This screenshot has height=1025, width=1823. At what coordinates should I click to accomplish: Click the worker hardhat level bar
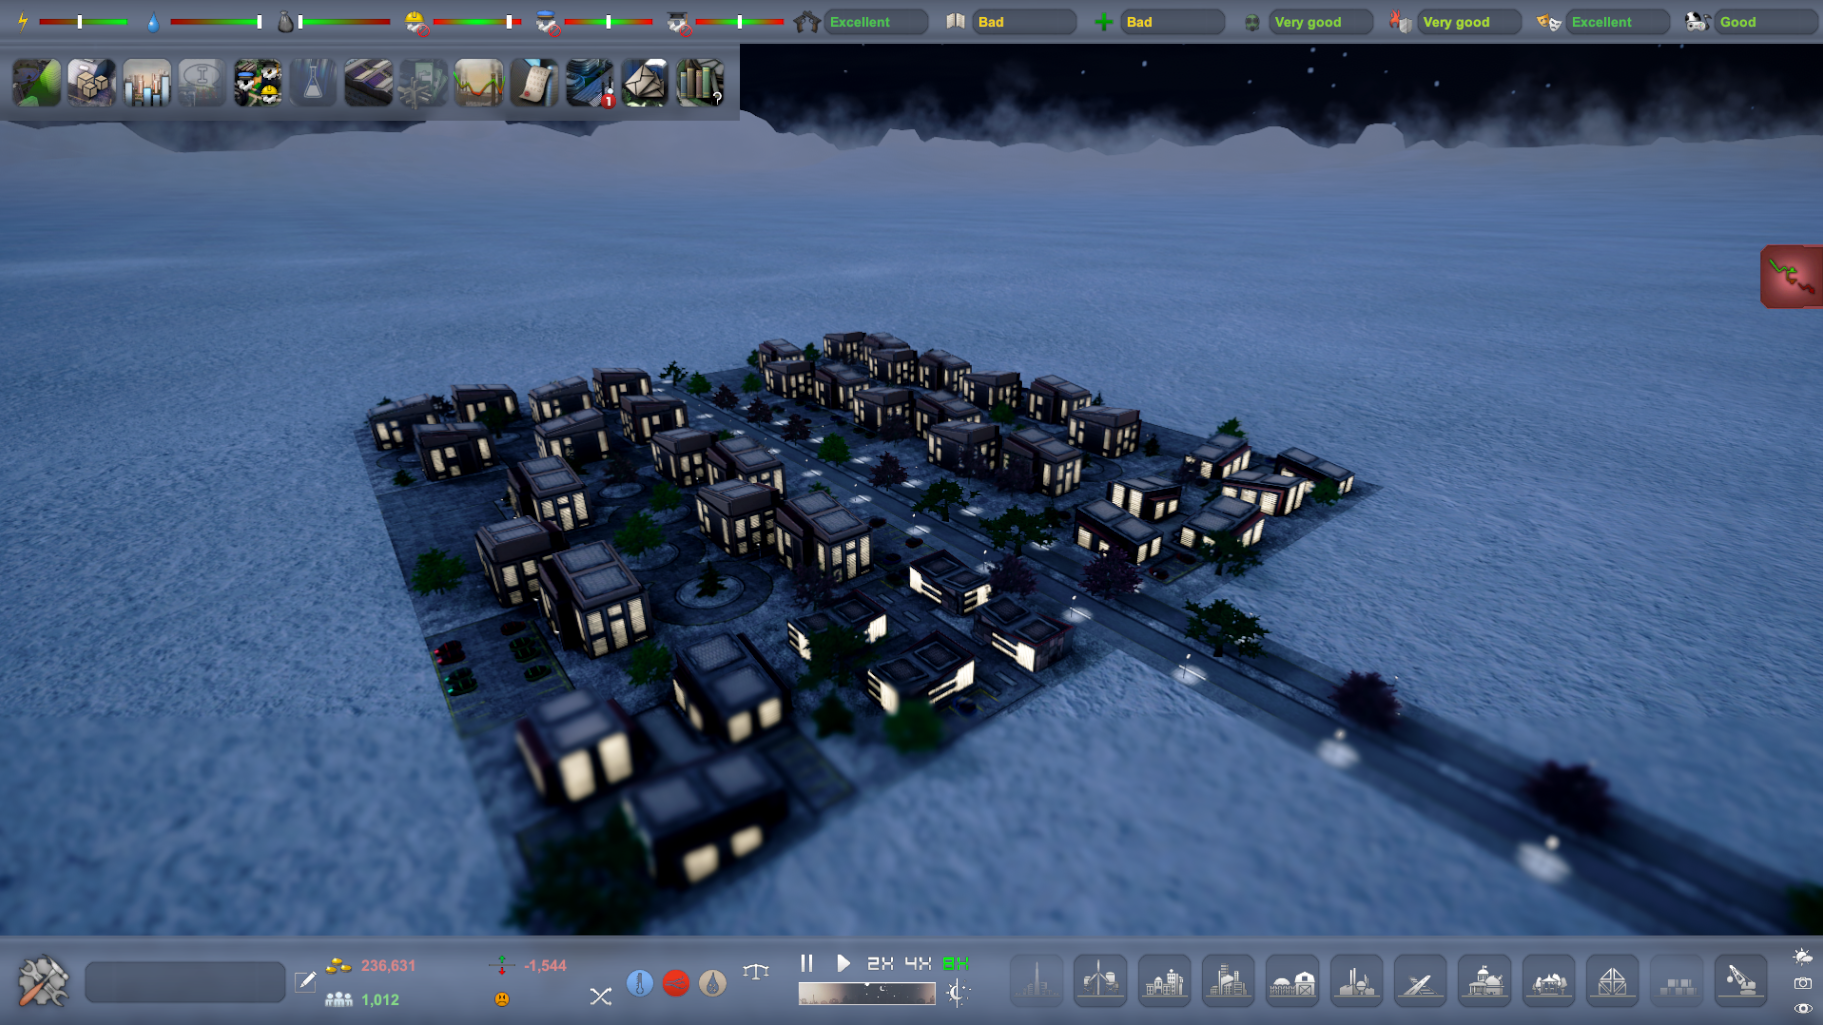(x=476, y=22)
